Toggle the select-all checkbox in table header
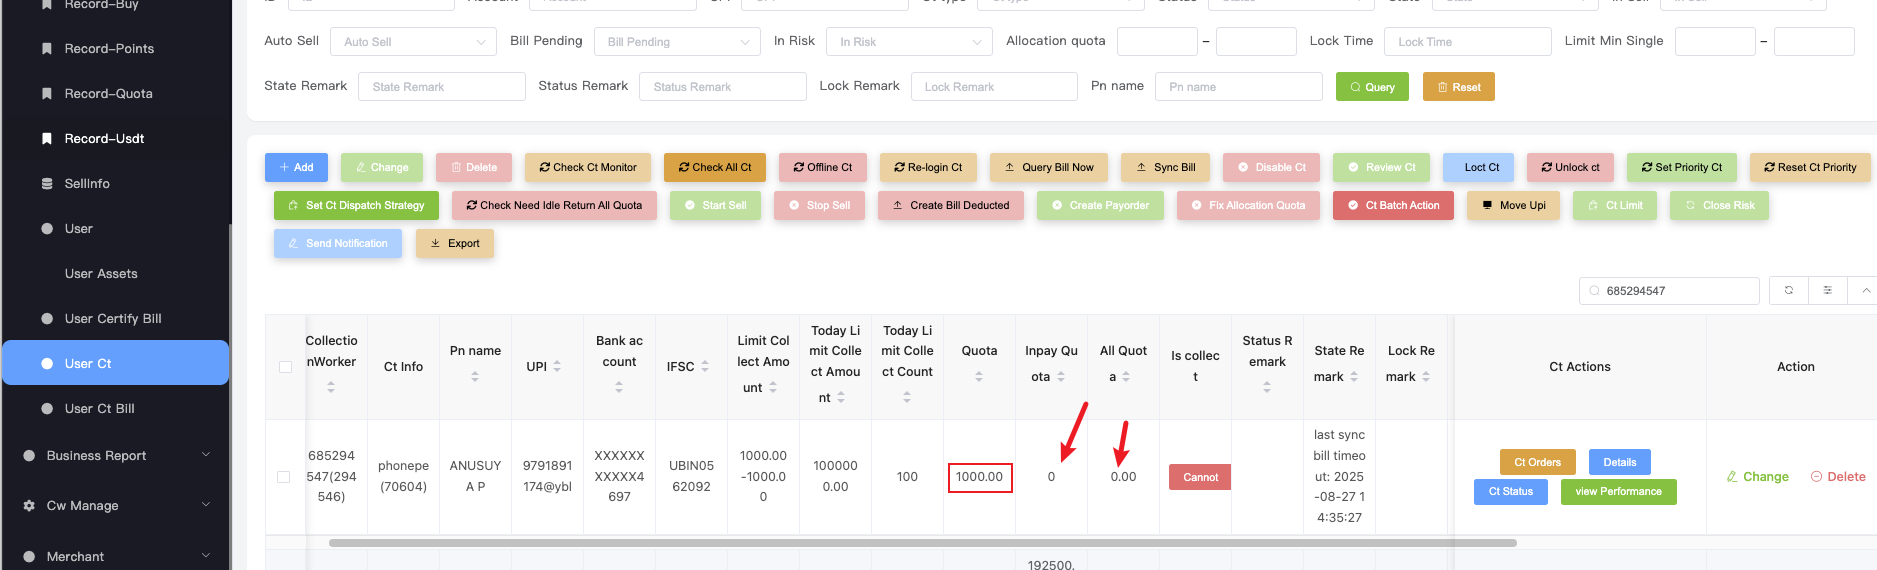Image resolution: width=1877 pixels, height=570 pixels. [285, 367]
